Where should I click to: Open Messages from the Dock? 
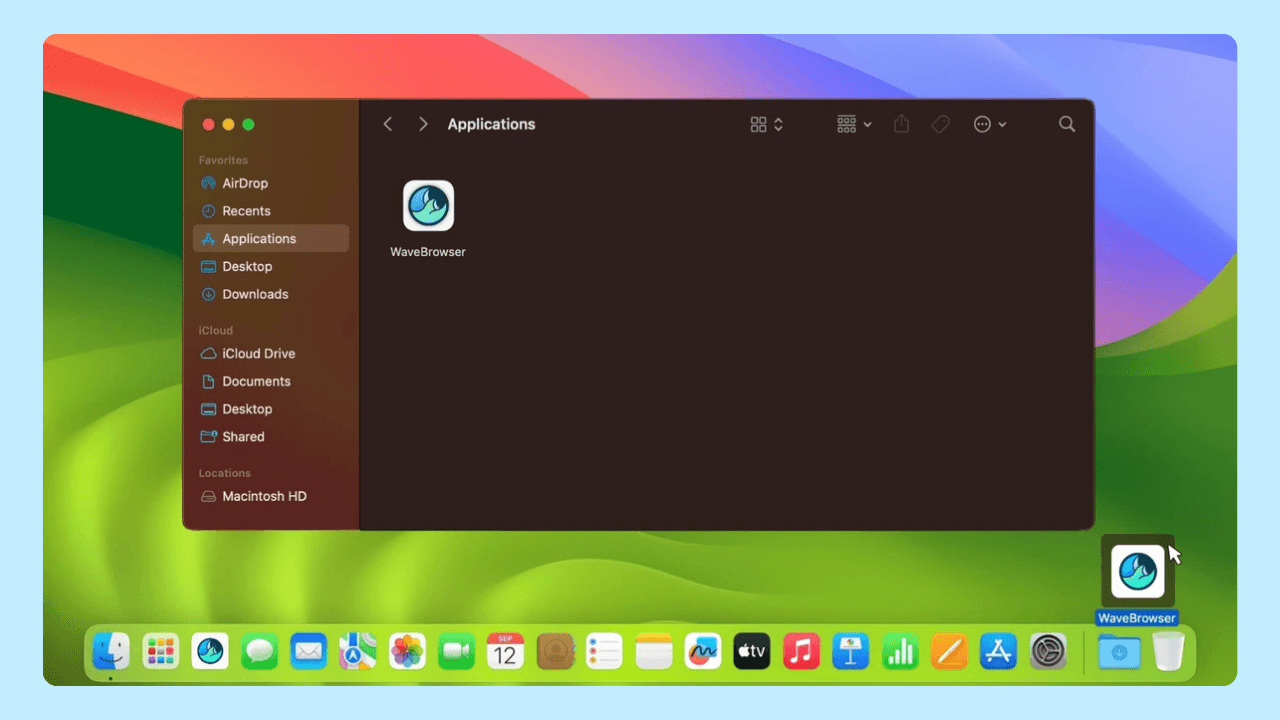coord(259,652)
